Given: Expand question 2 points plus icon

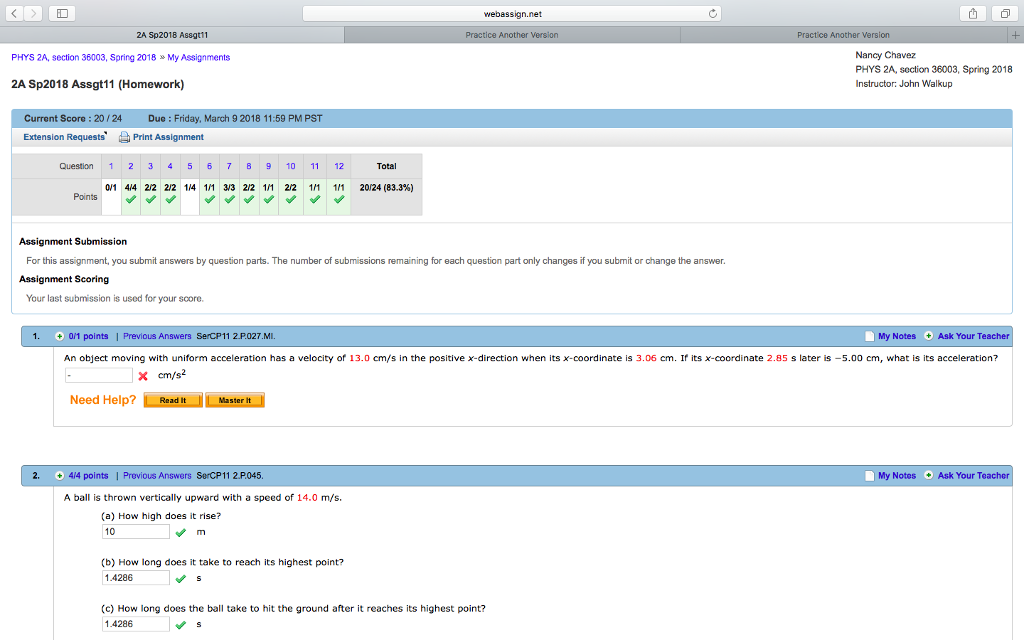Looking at the screenshot, I should pyautogui.click(x=59, y=476).
